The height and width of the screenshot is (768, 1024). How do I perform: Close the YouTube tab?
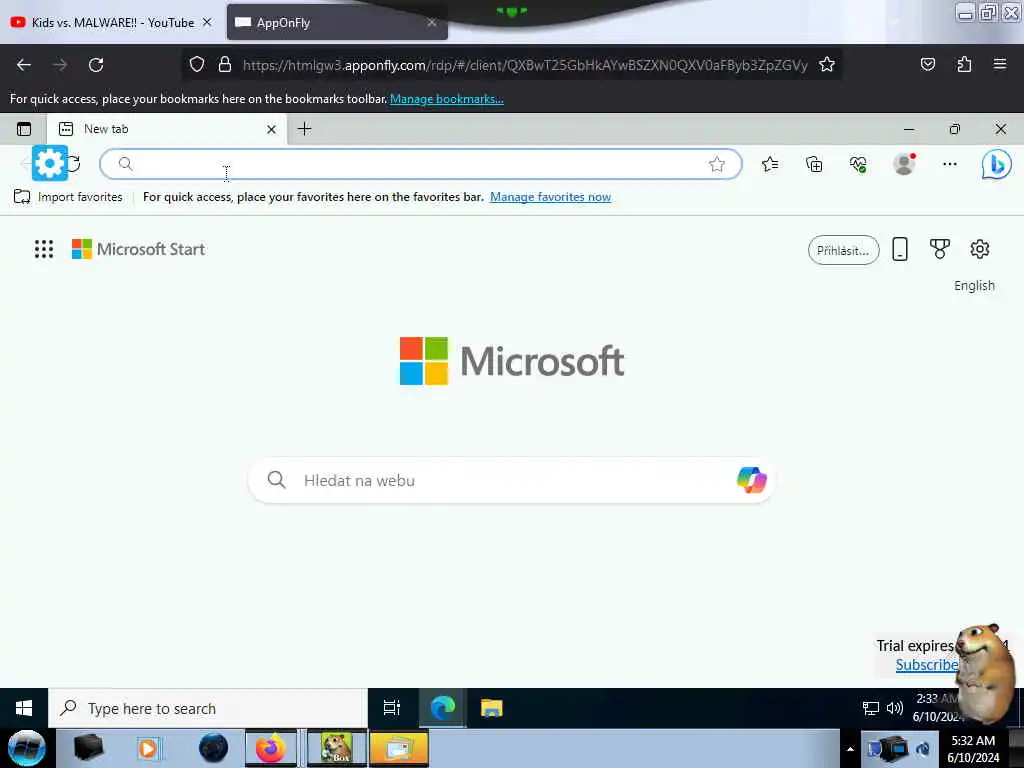pyautogui.click(x=207, y=23)
